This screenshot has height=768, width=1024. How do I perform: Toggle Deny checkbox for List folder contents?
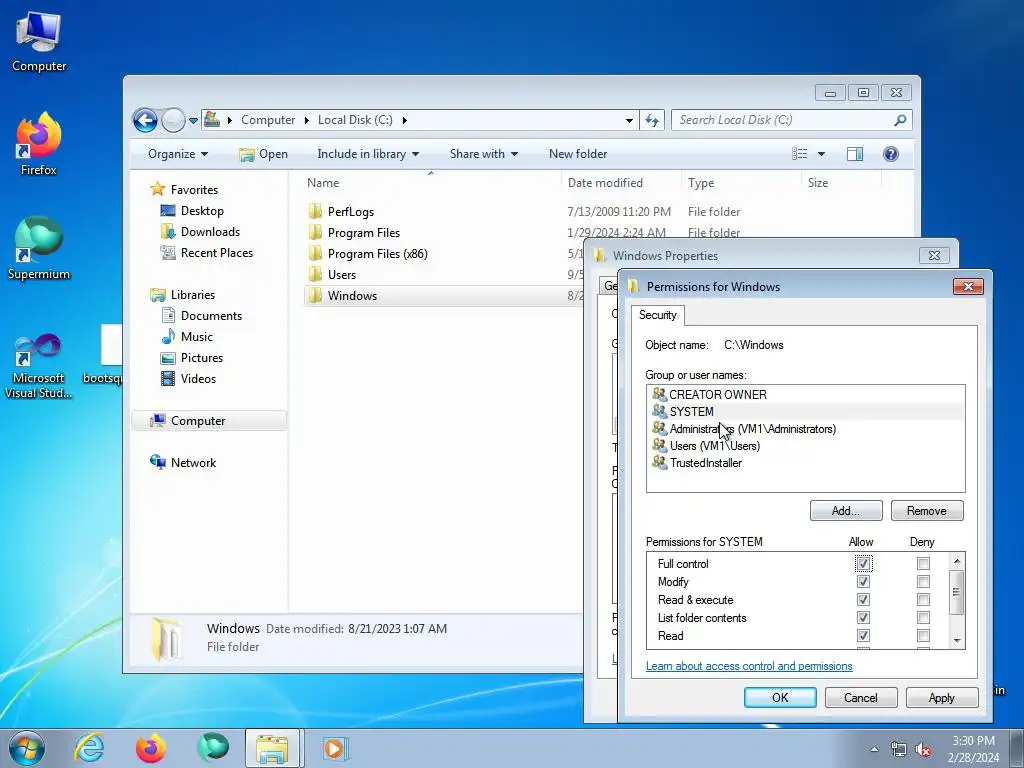coord(923,617)
